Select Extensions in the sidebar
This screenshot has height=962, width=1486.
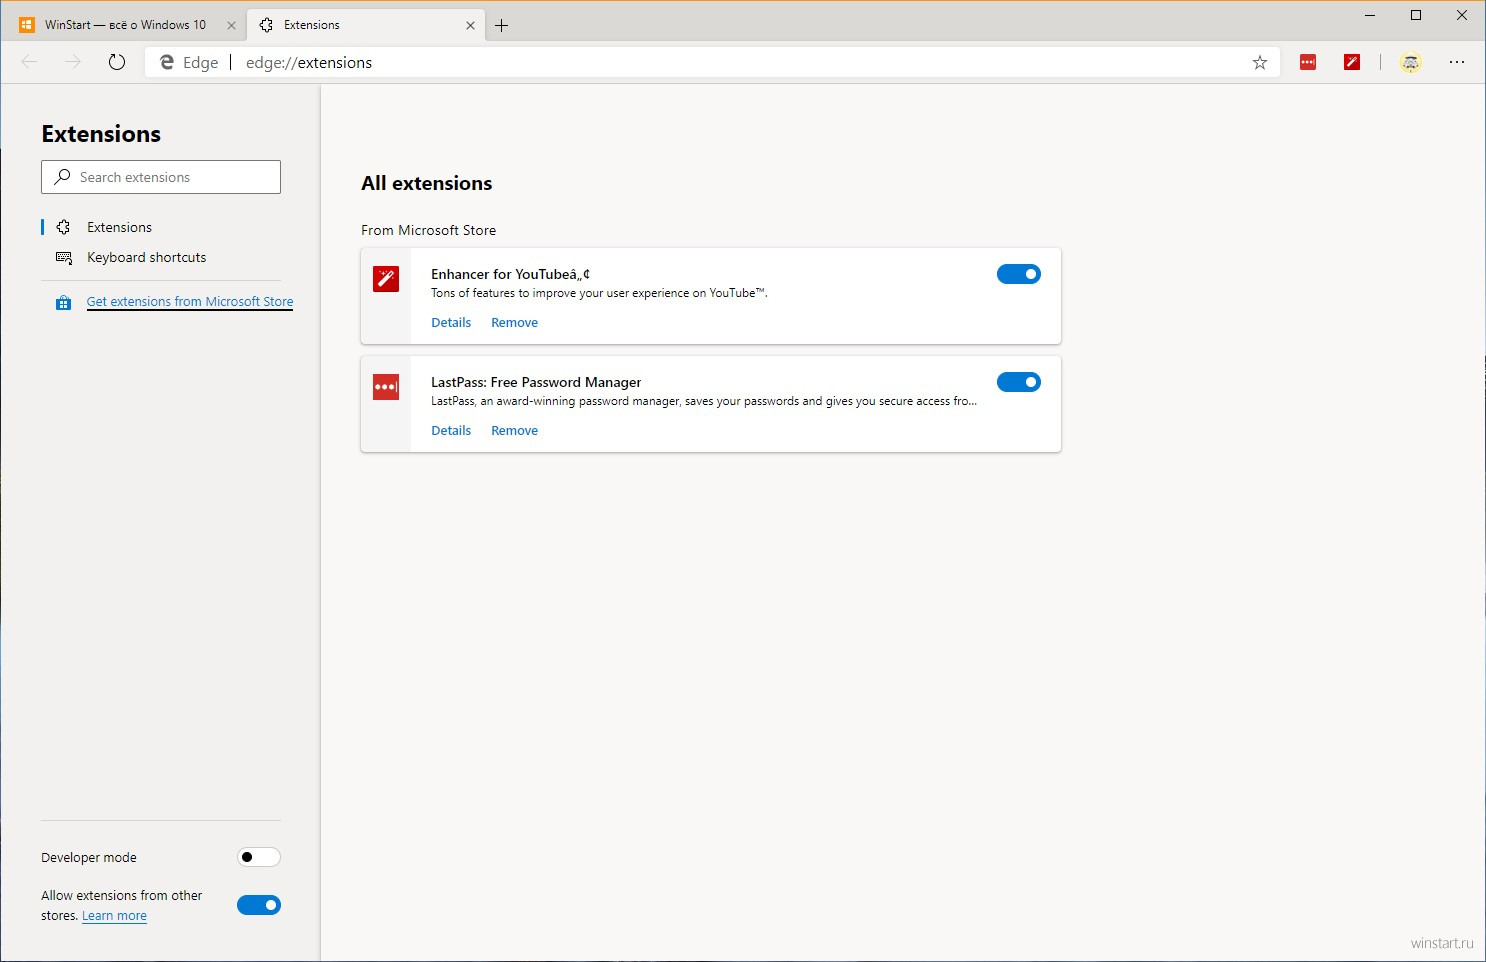[119, 227]
